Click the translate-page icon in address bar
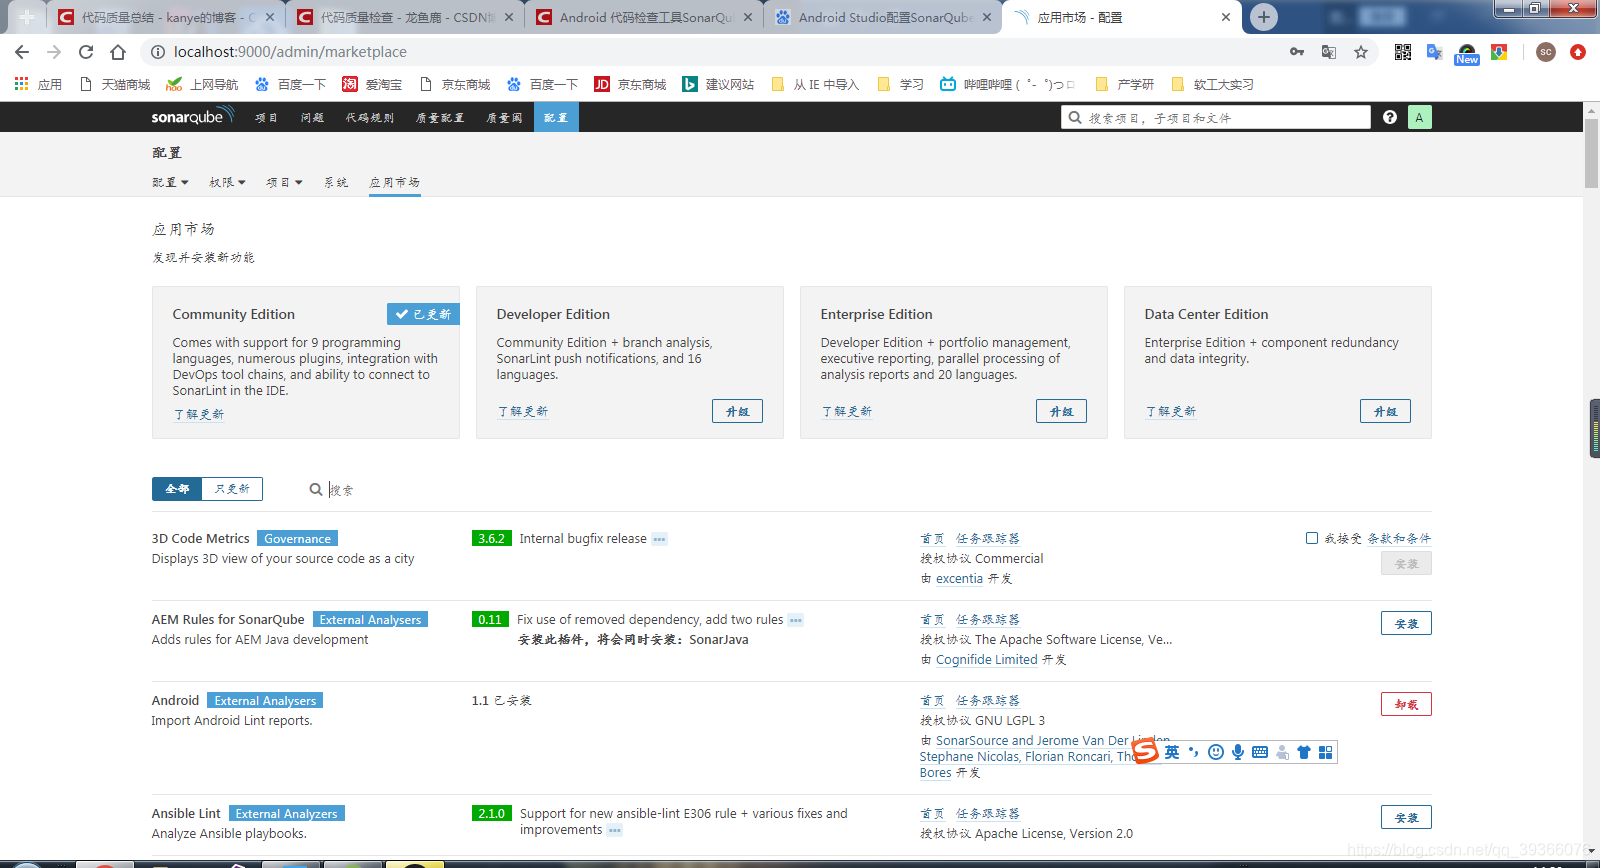1600x868 pixels. [1329, 52]
